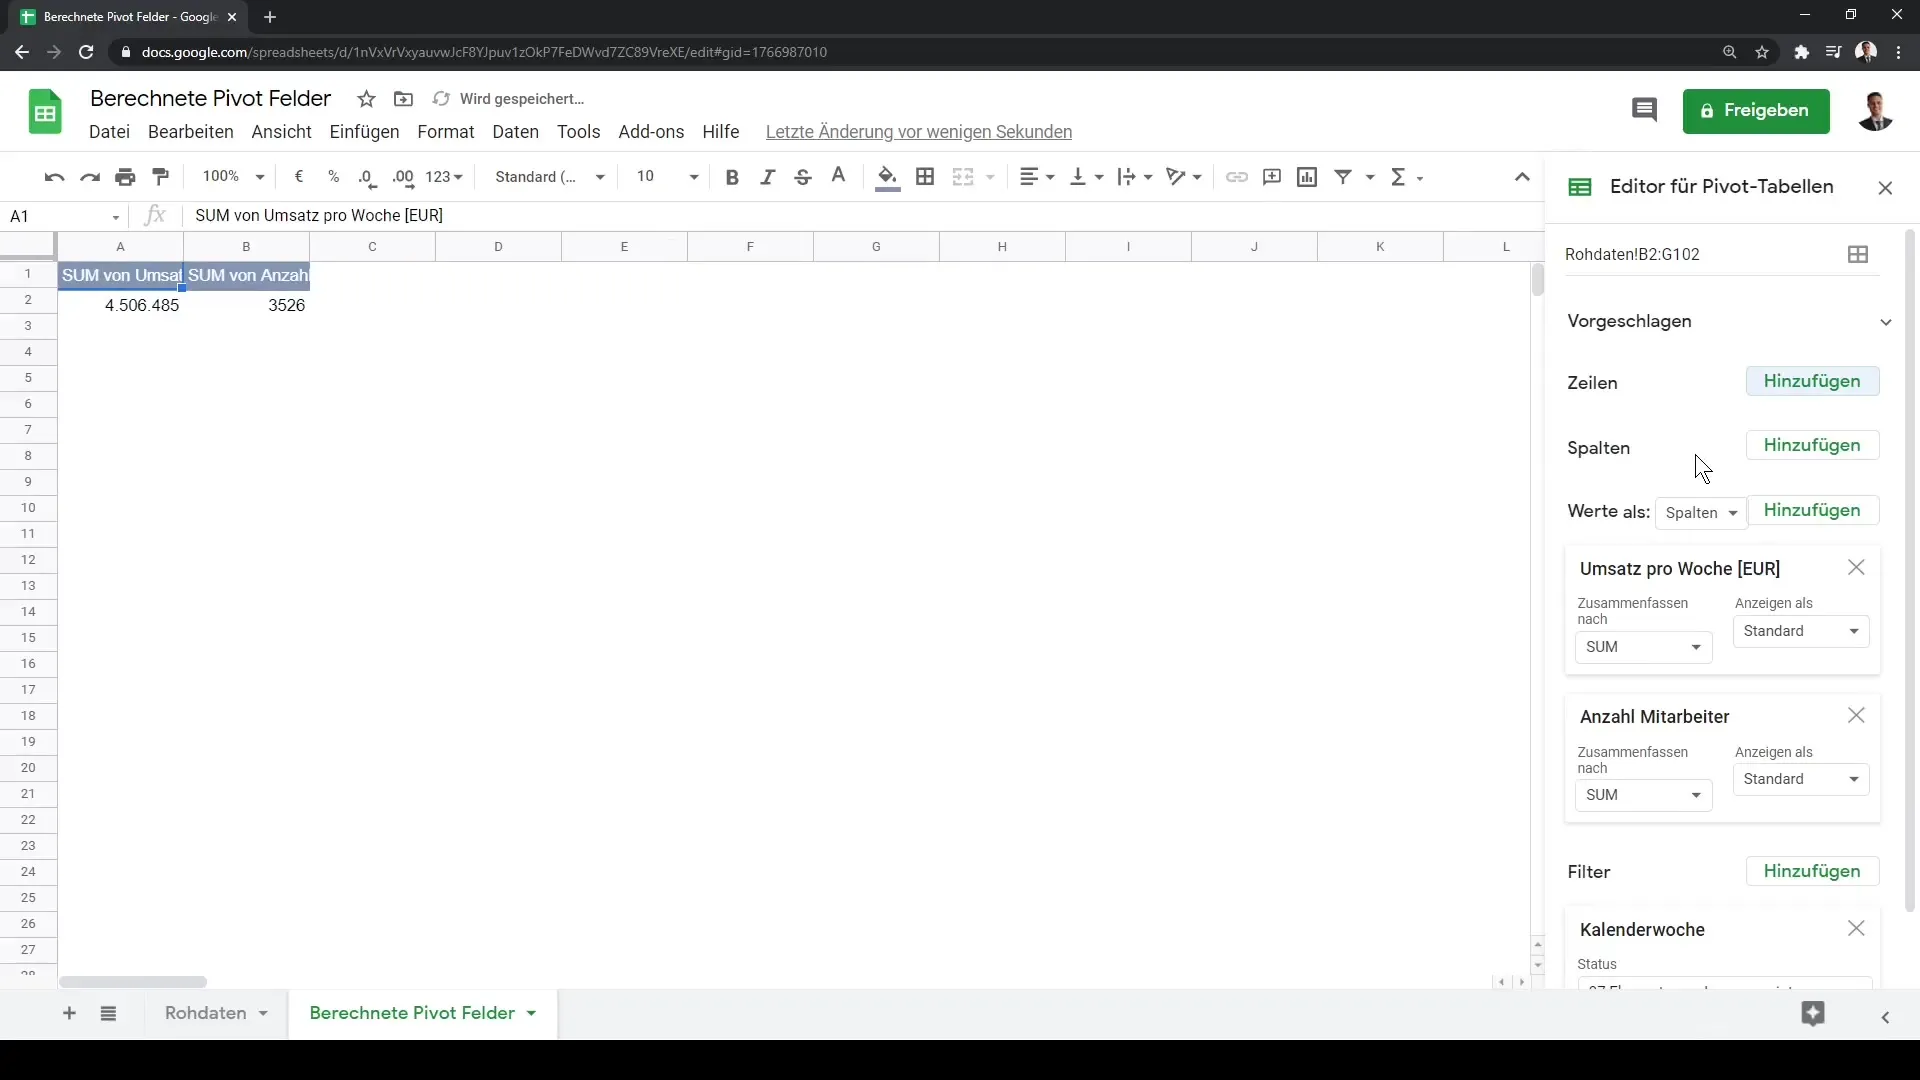Open SUM dropdown for Umsatz pro Woche
This screenshot has height=1080, width=1920.
tap(1643, 647)
